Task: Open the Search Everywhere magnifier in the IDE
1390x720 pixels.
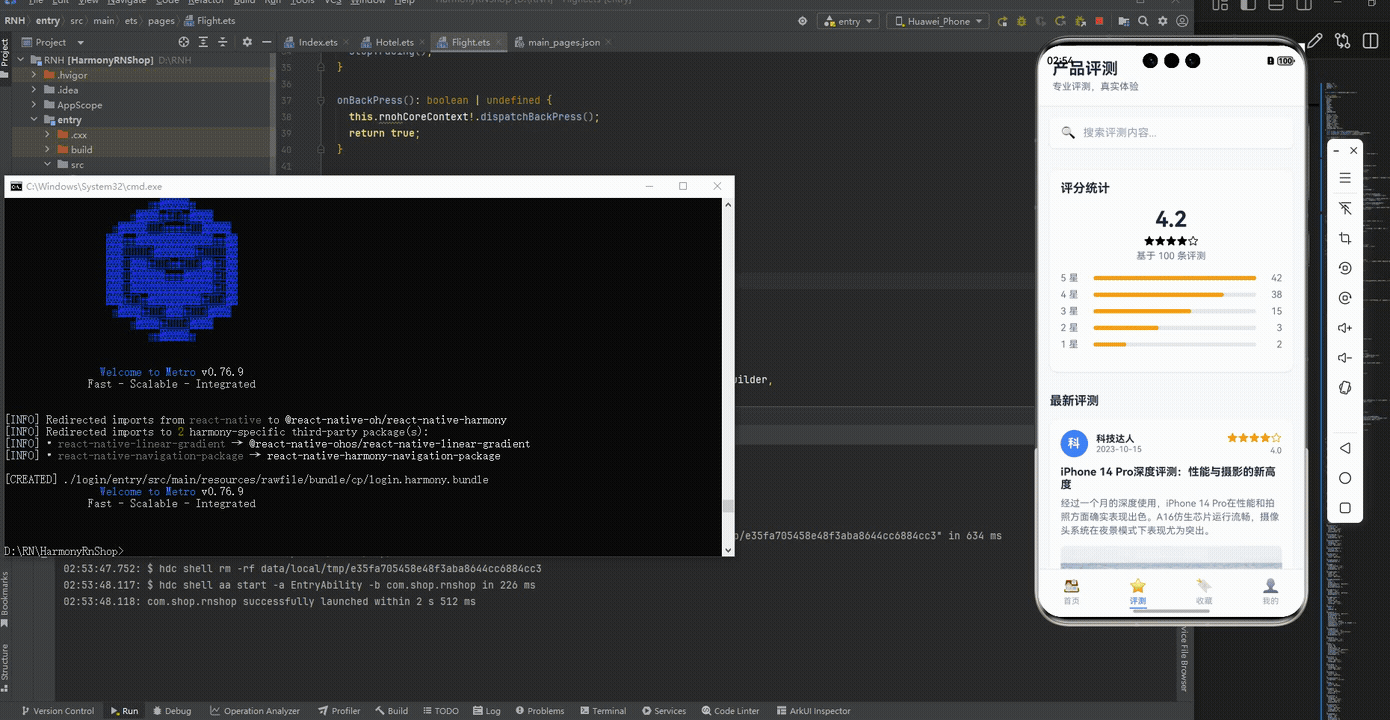Action: [x=1143, y=21]
